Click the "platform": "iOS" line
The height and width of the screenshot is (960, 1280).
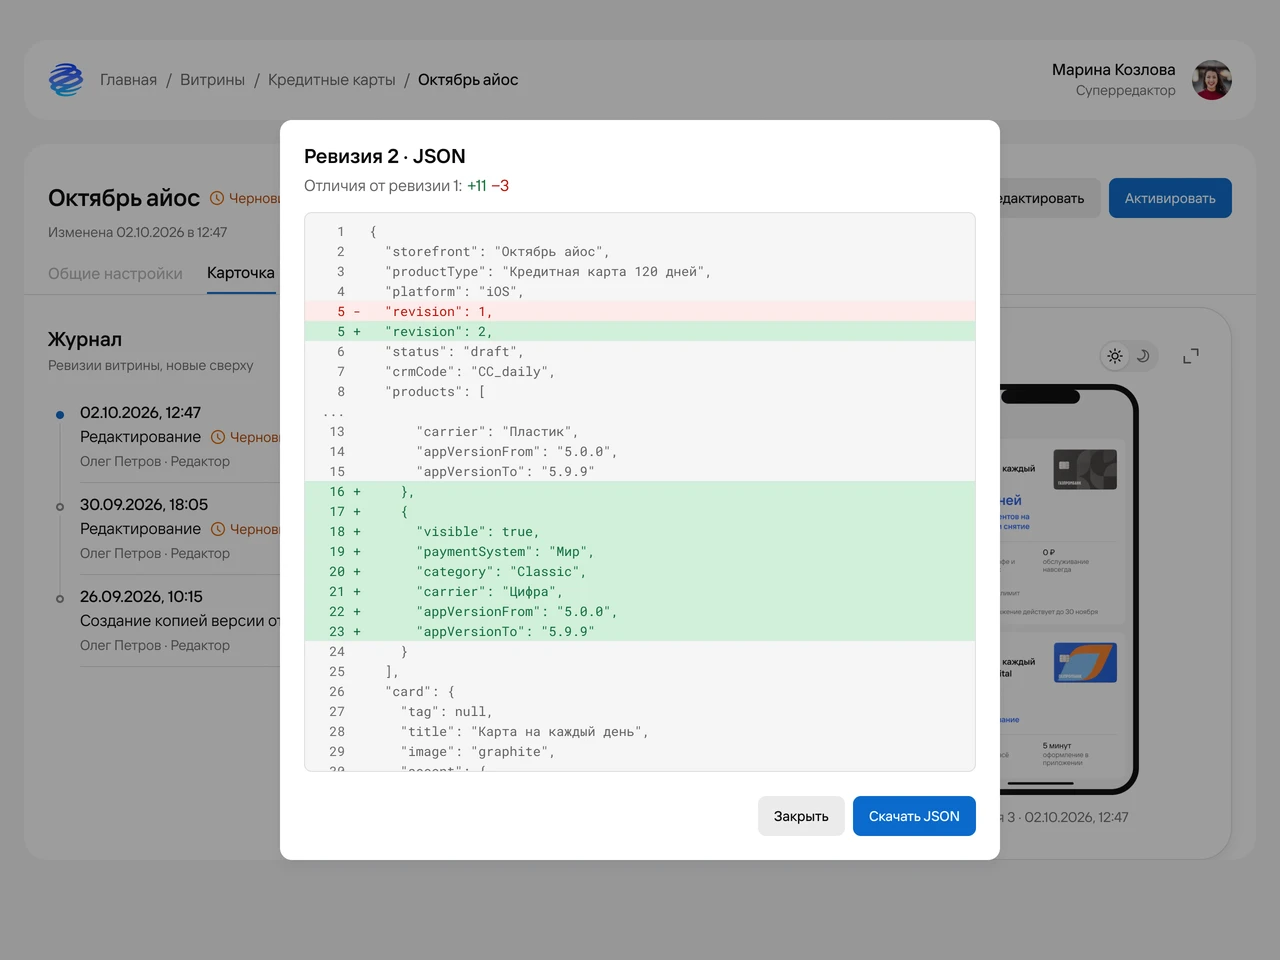(x=640, y=292)
